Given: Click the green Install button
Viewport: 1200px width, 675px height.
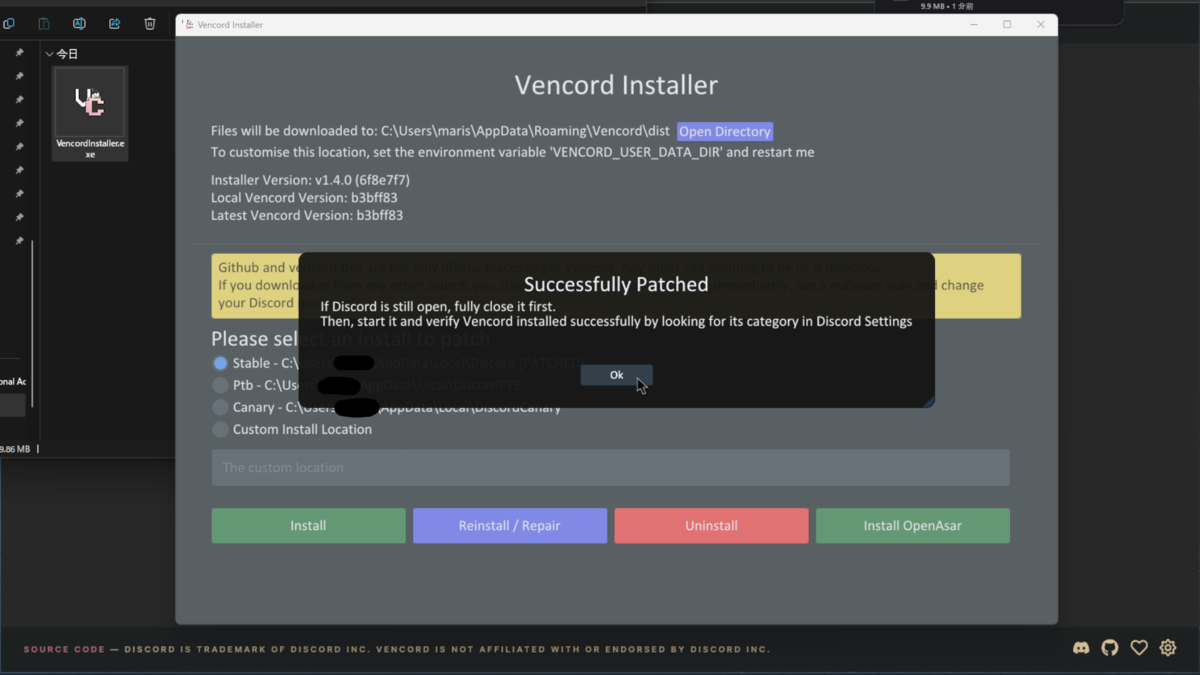Looking at the screenshot, I should pos(308,526).
